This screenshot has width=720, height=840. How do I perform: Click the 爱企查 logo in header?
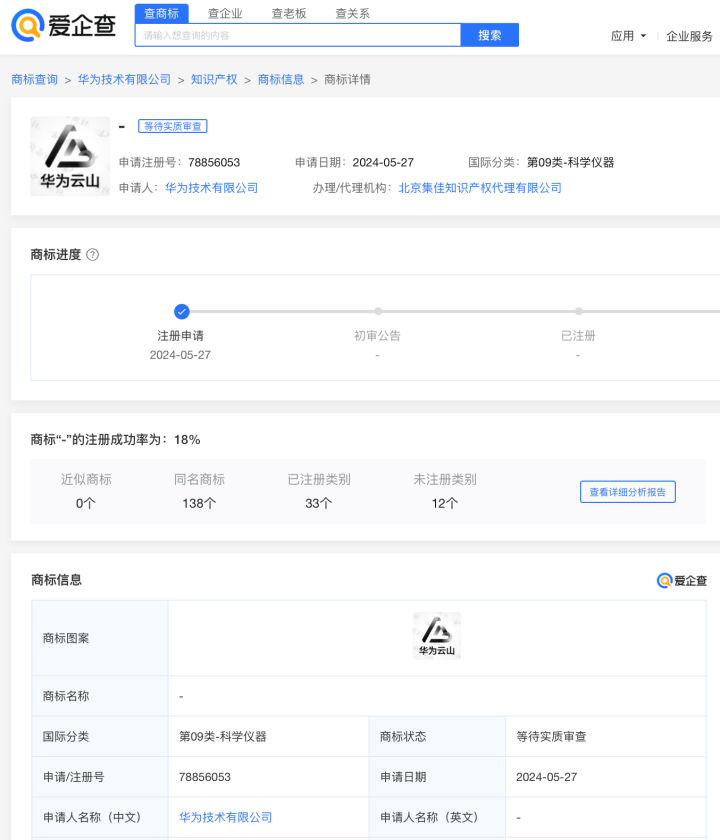(63, 25)
